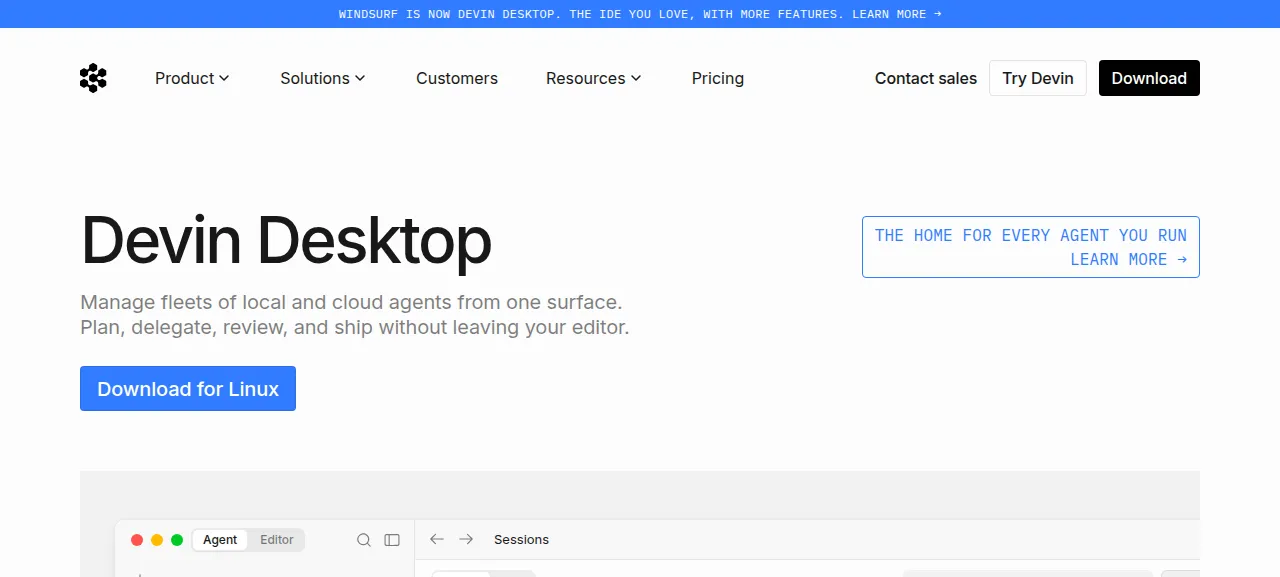Switch the preview toggle to Agent

click(x=220, y=540)
